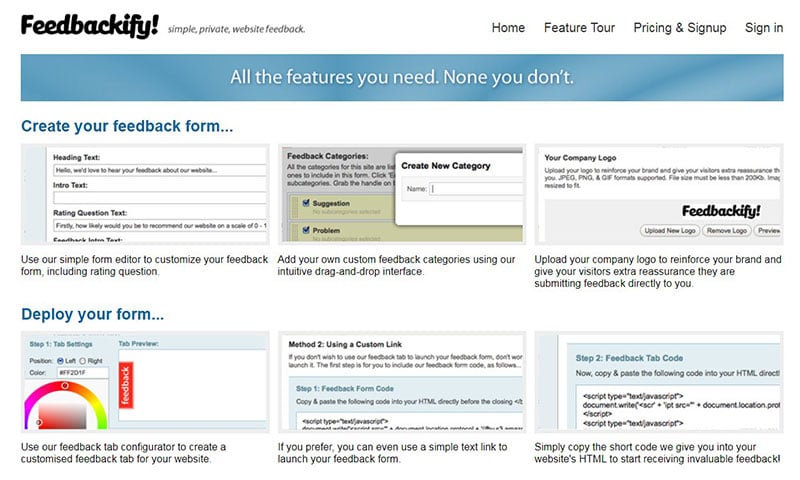
Task: Select the Left position radio button
Action: click(60, 361)
